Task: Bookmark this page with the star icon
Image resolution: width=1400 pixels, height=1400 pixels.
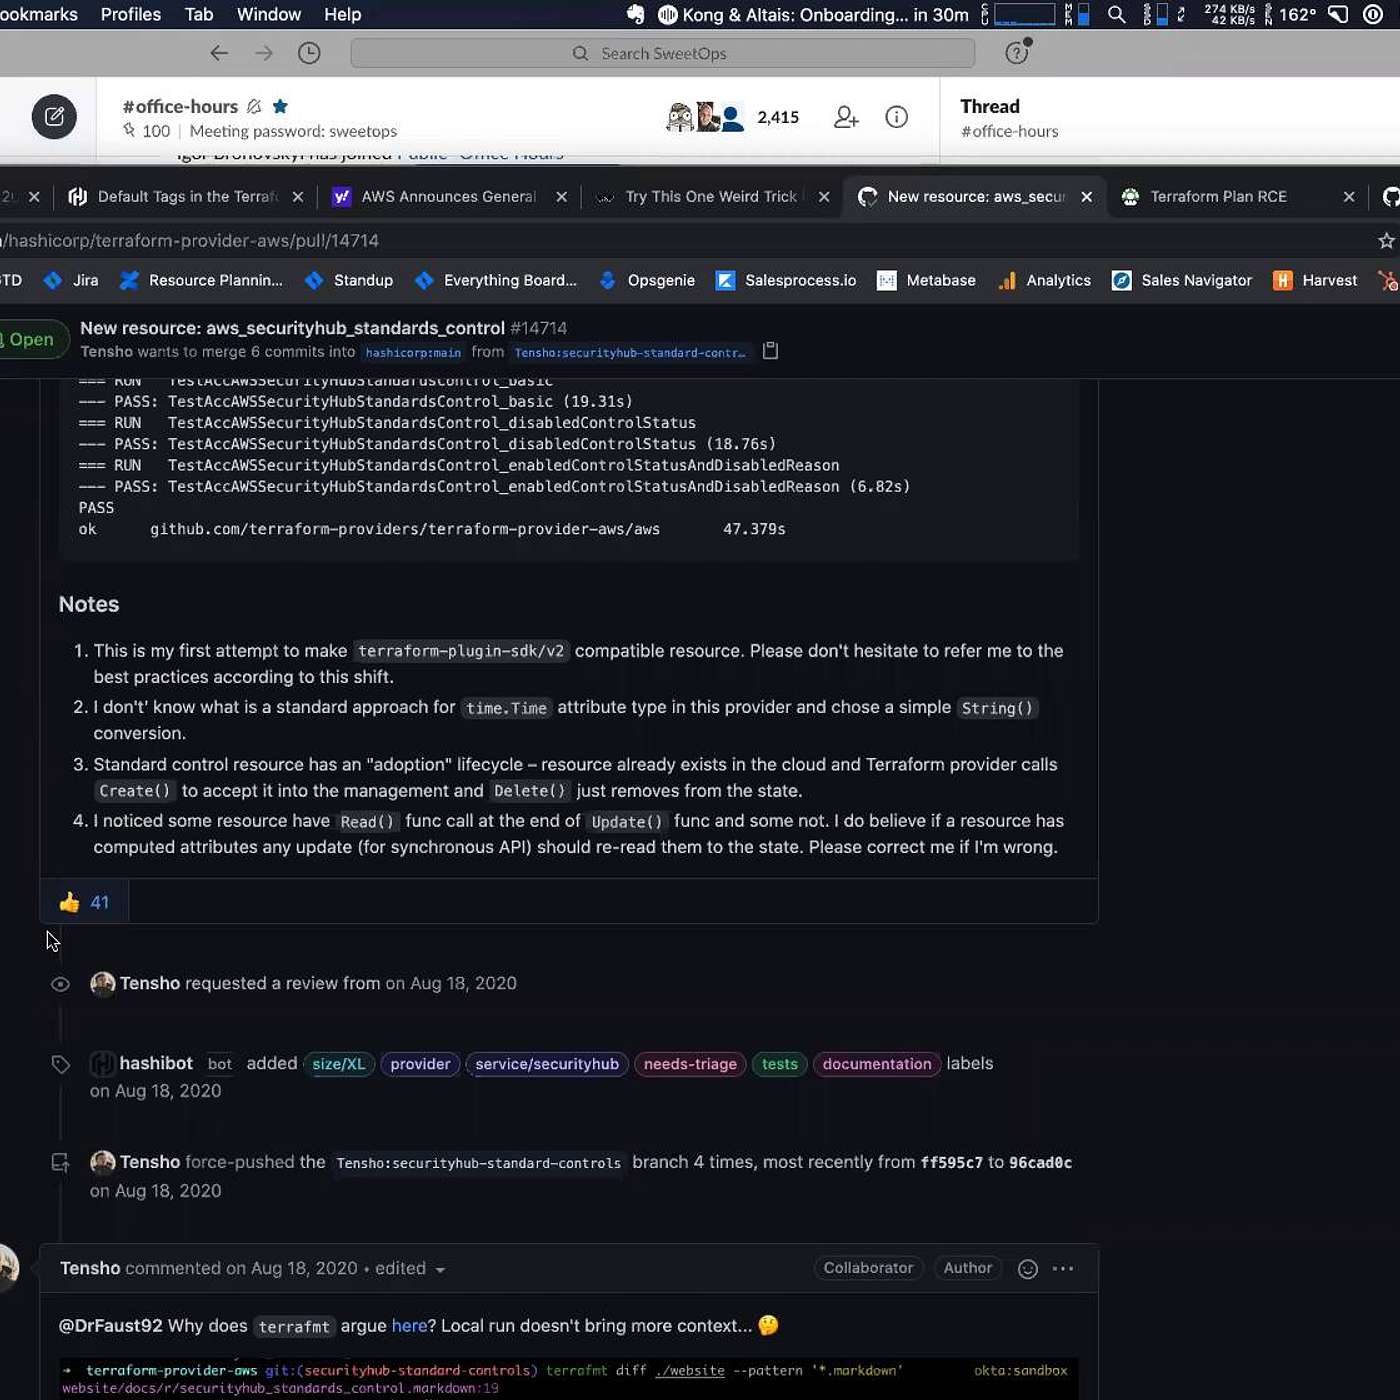Action: (1386, 240)
